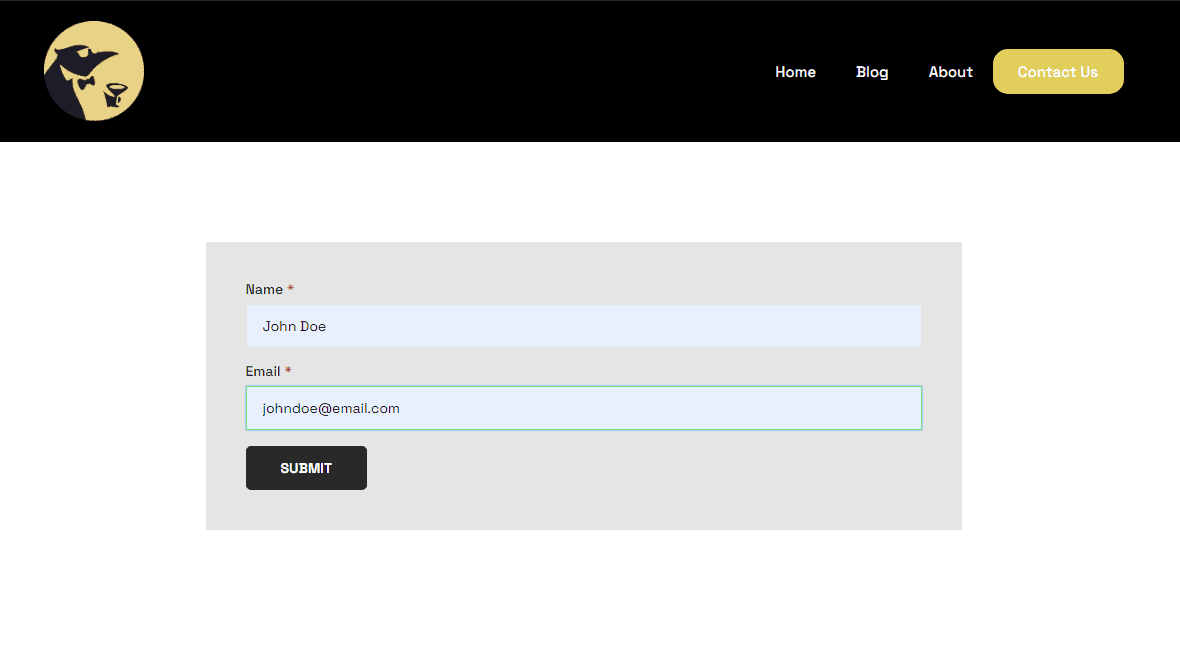Click the required asterisk beside Email
Screen dimensions: 1180x660
[x=288, y=371]
